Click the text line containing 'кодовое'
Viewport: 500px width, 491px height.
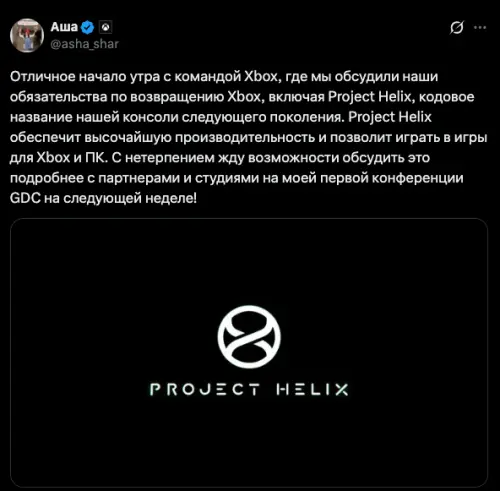coord(242,97)
